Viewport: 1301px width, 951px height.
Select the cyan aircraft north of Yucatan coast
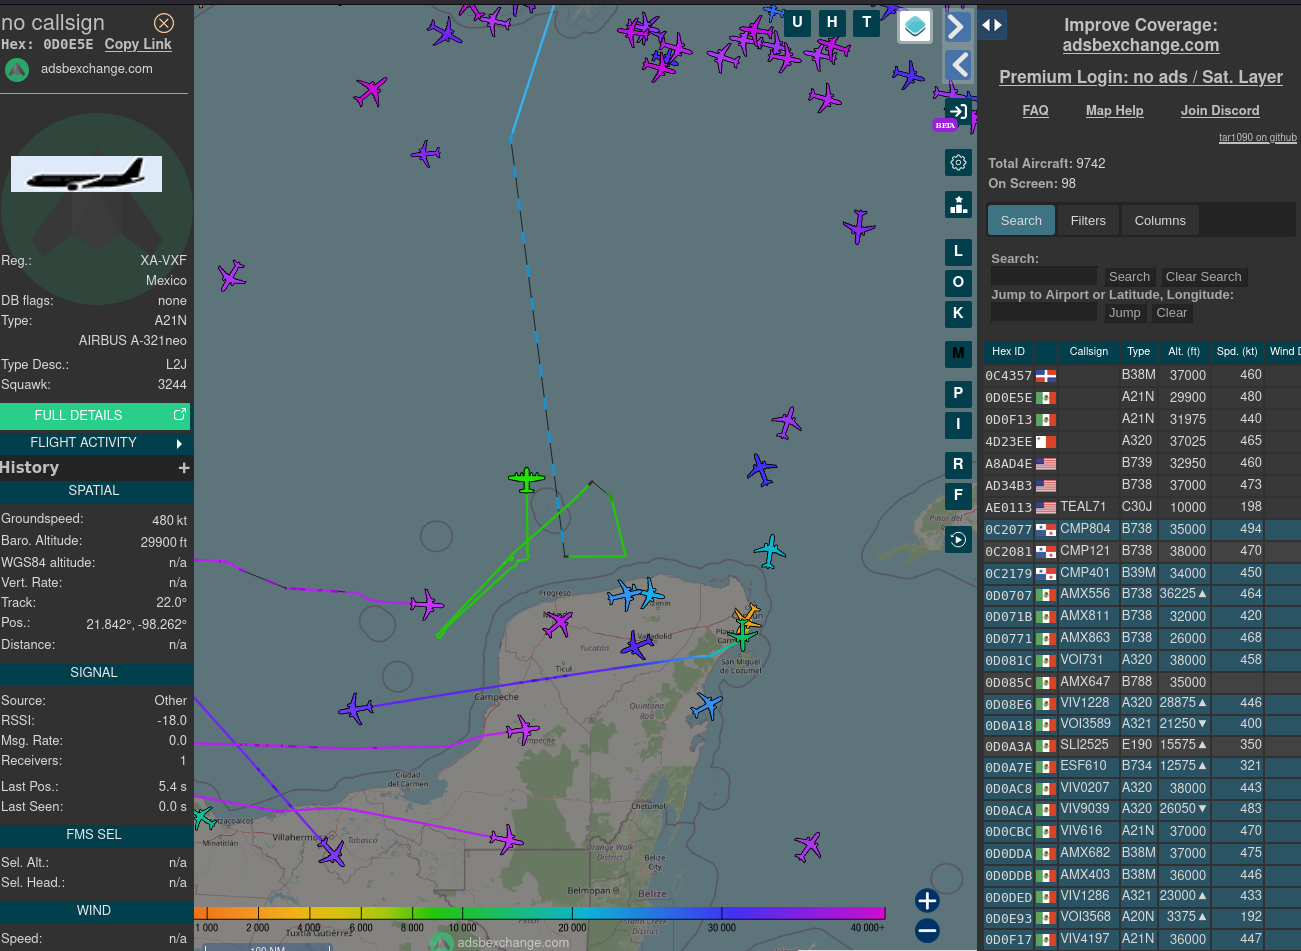(769, 551)
